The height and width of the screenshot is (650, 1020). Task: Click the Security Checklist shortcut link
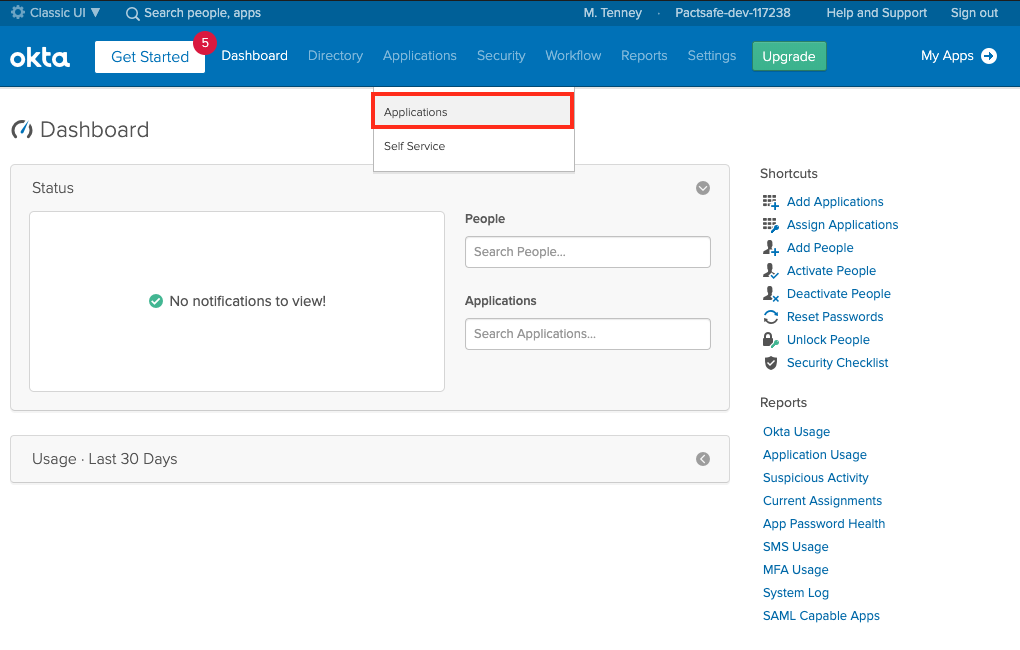tap(837, 363)
